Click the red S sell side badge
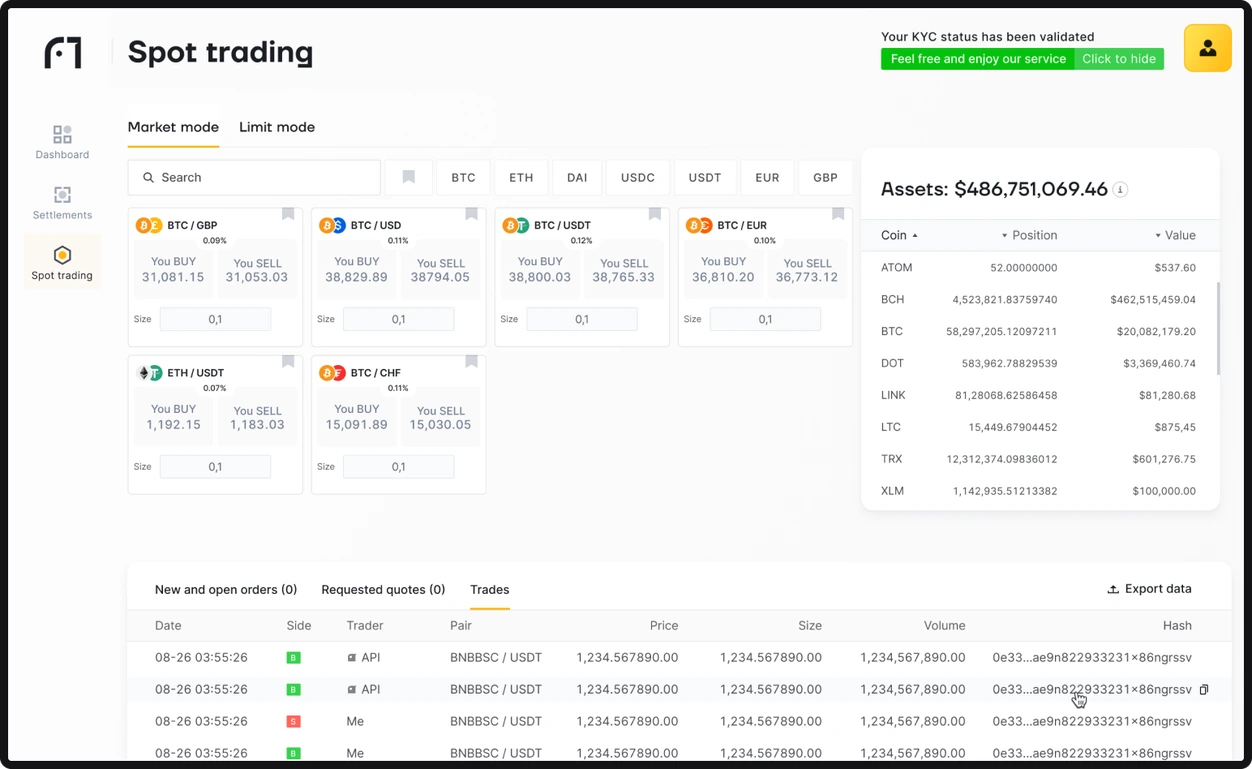 point(293,721)
